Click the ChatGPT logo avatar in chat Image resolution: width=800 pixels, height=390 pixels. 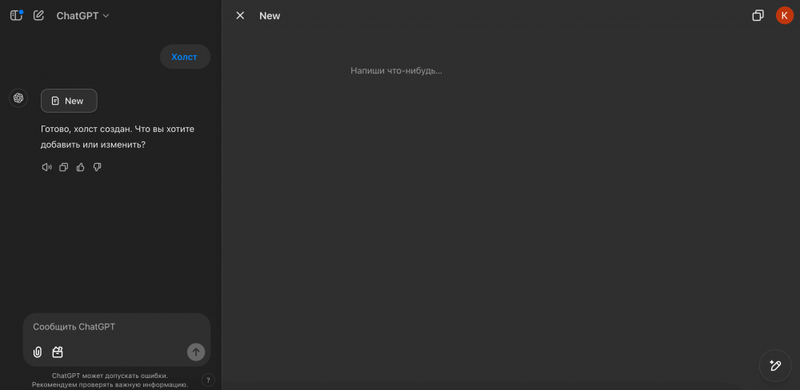coord(18,98)
